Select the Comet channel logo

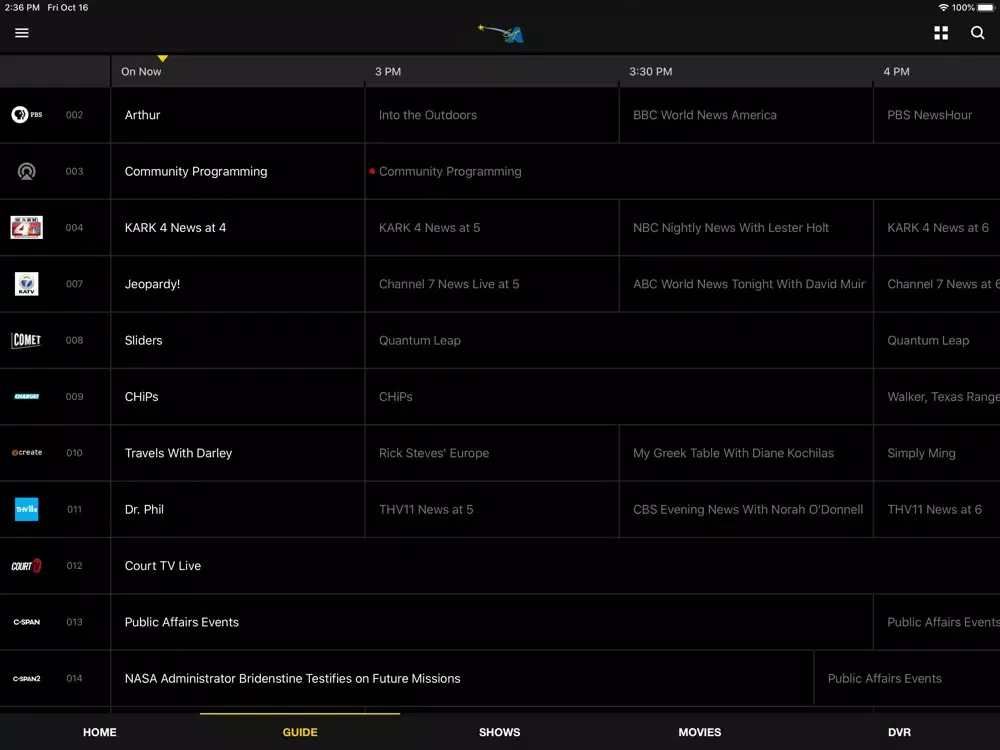tap(26, 340)
